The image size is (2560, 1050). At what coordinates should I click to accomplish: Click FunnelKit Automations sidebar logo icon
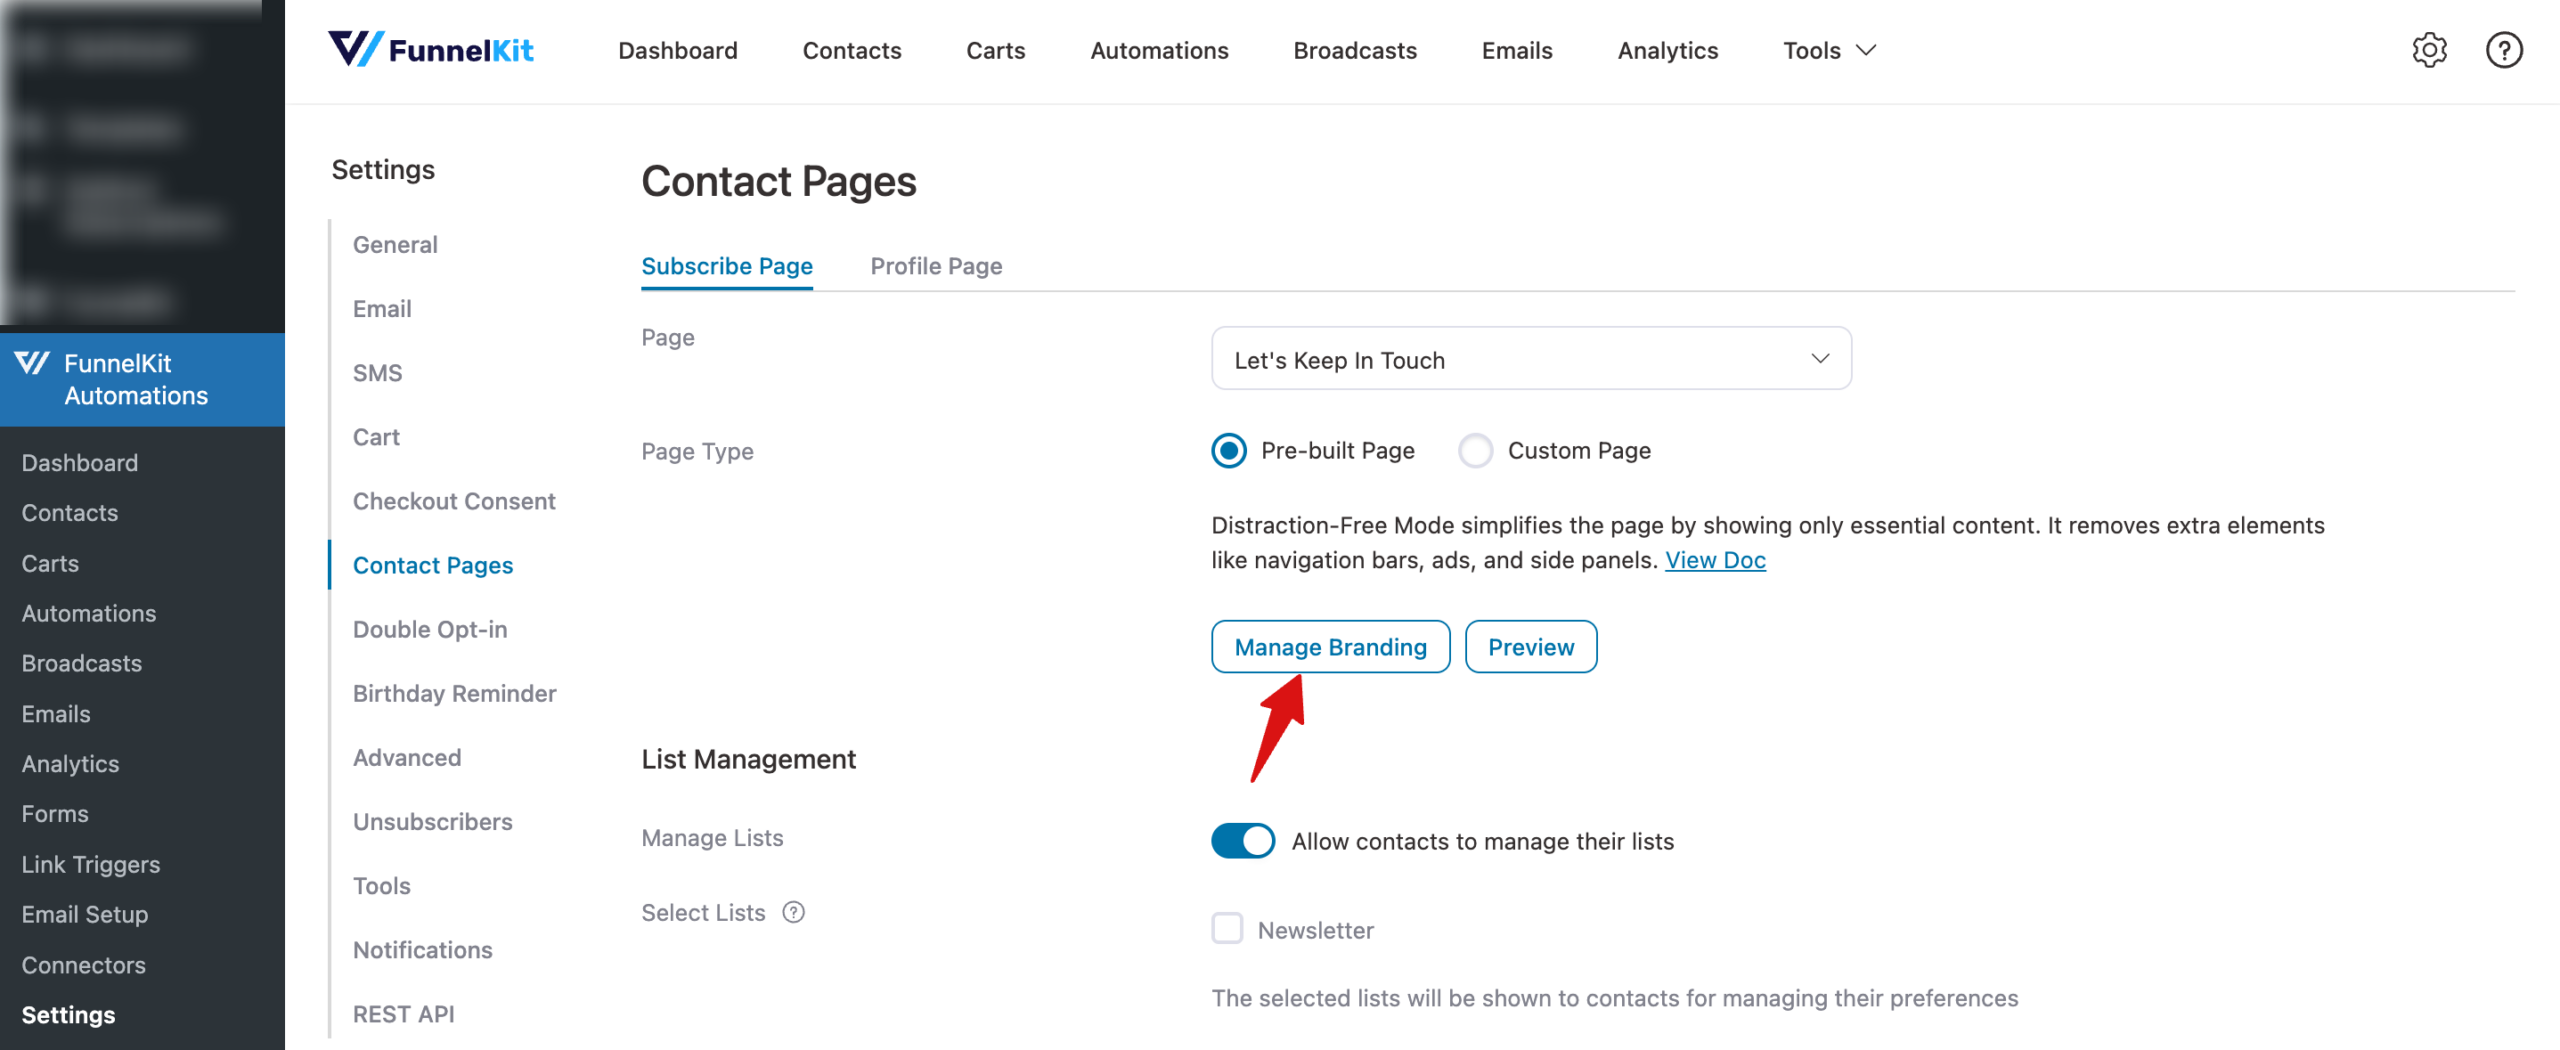coord(32,363)
